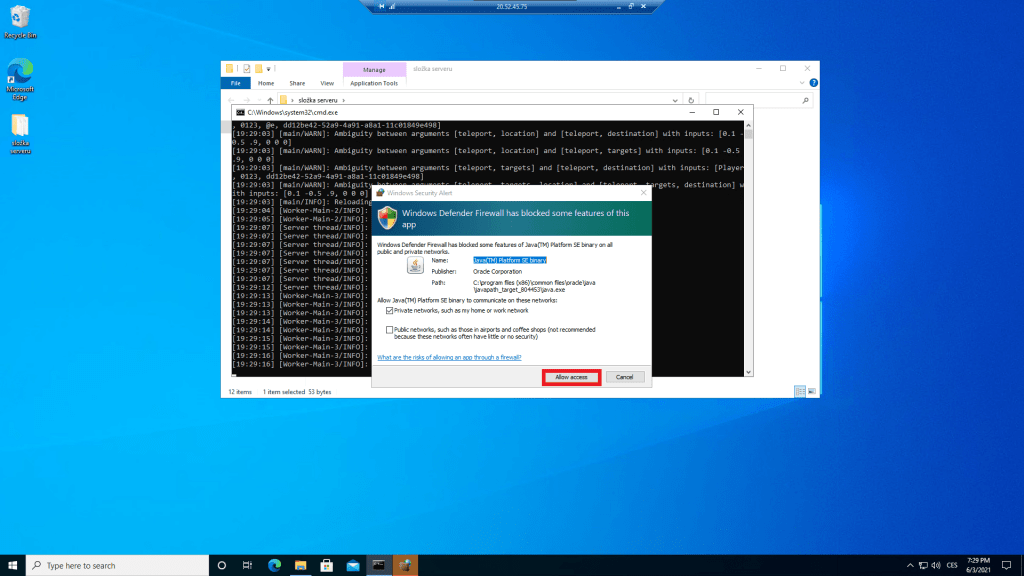This screenshot has width=1024, height=576.
Task: Open the network tray icon
Action: click(x=923, y=566)
